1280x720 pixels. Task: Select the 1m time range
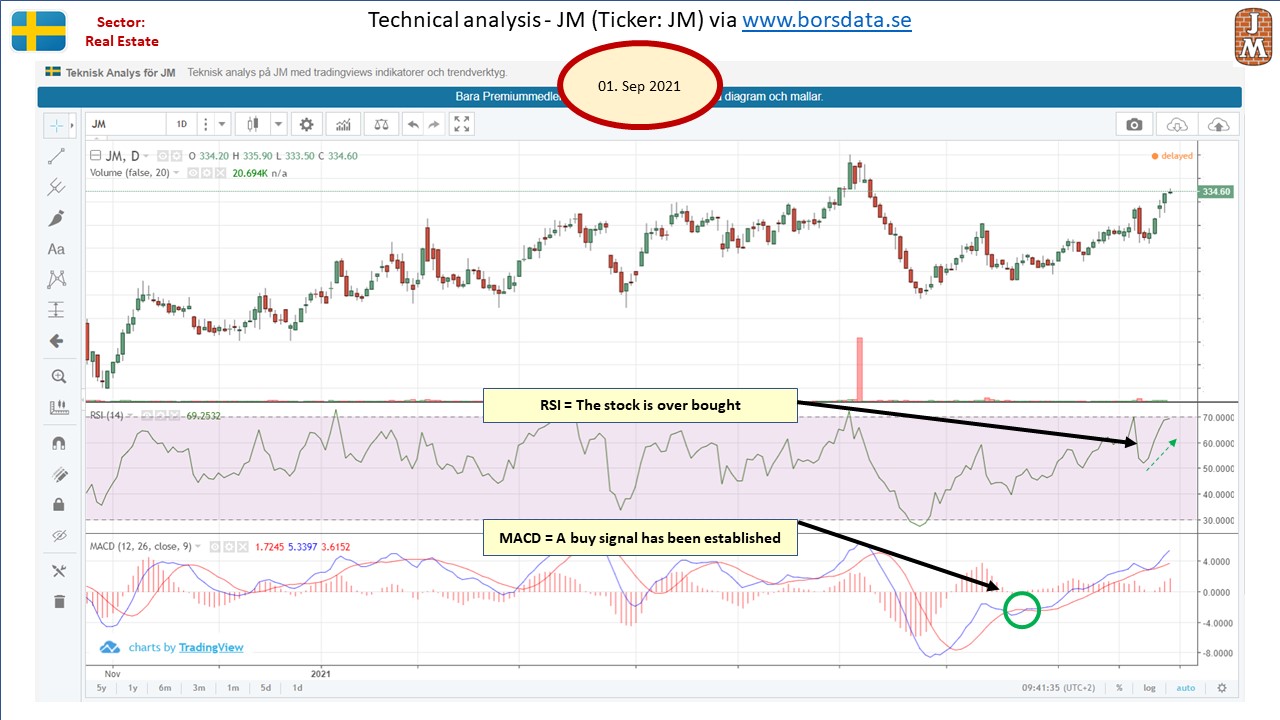232,688
